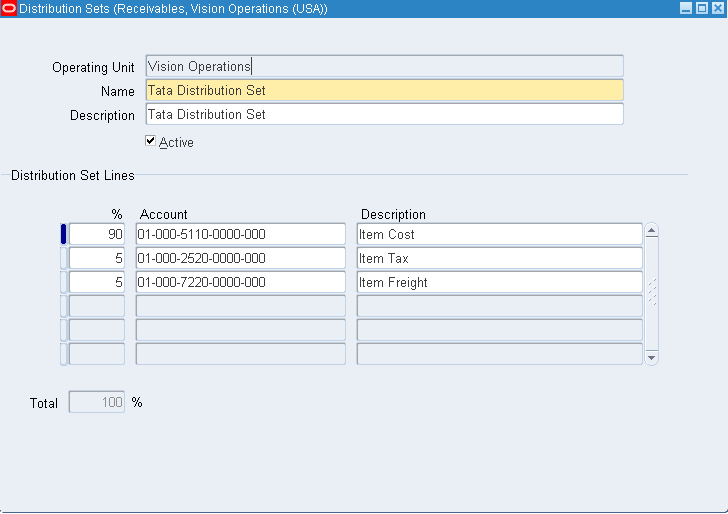Click the Operating Unit field
Screen dimensions: 728x514
point(384,66)
